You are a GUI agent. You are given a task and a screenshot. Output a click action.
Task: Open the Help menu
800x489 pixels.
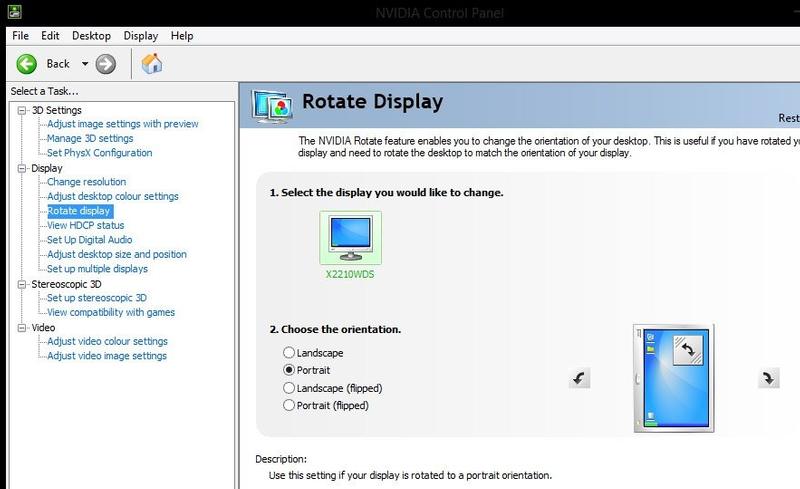[182, 36]
